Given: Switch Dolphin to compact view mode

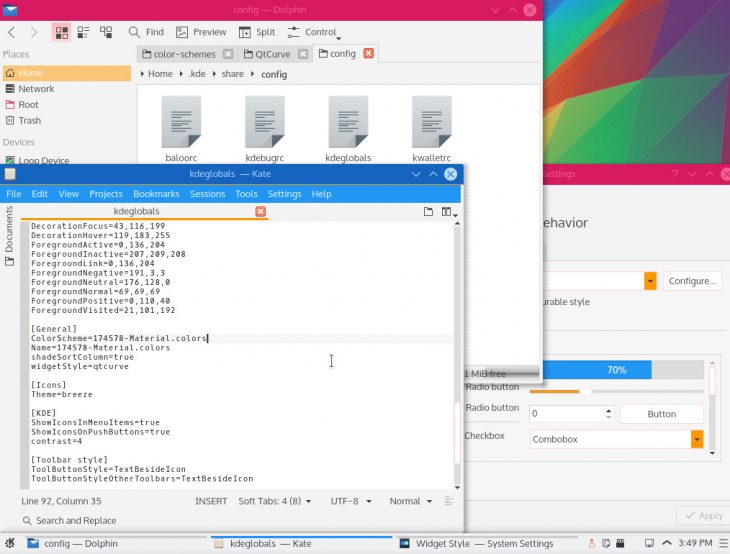Looking at the screenshot, I should click(x=83, y=32).
